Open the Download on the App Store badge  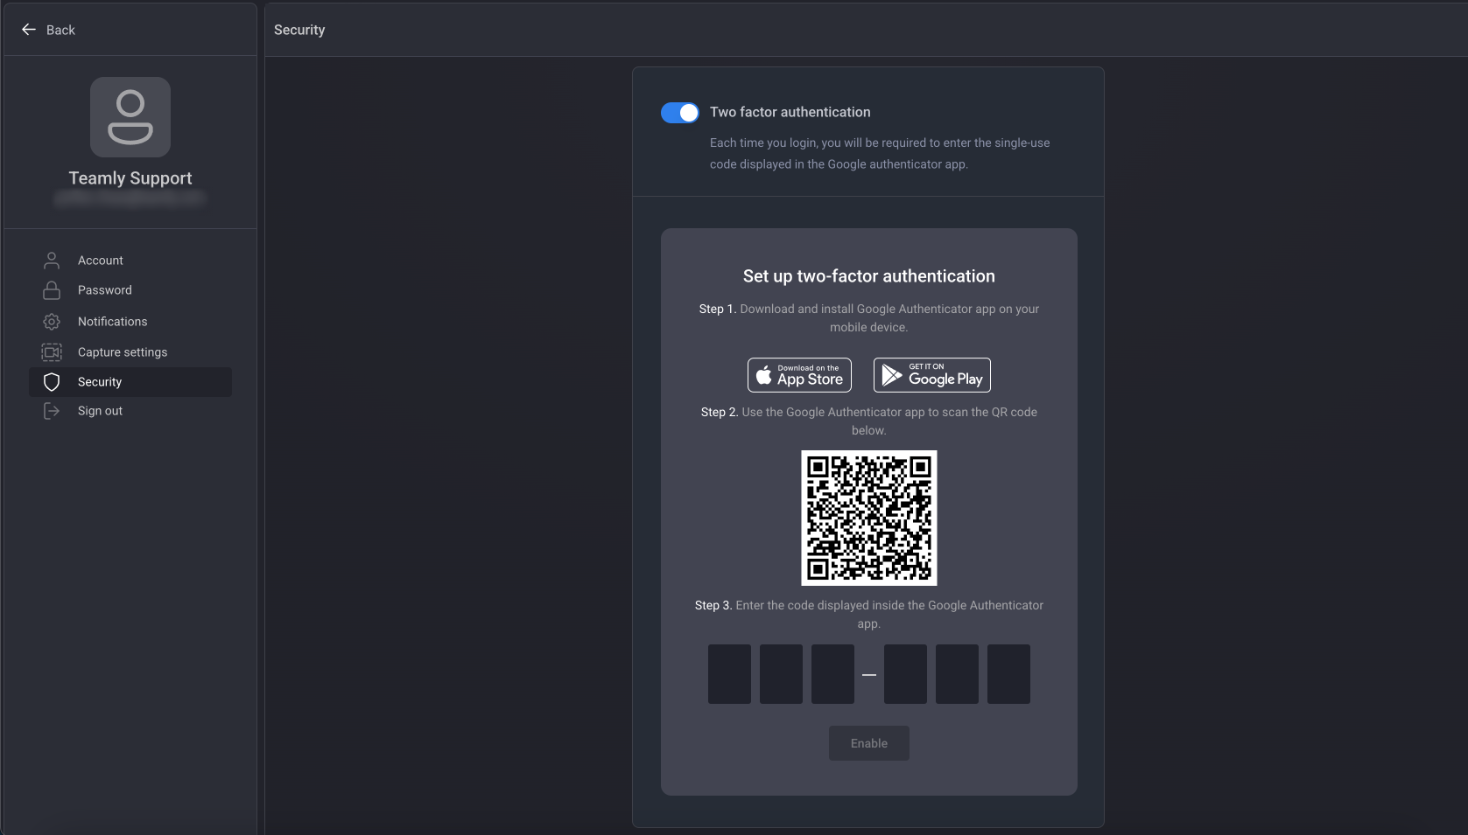[x=800, y=375]
